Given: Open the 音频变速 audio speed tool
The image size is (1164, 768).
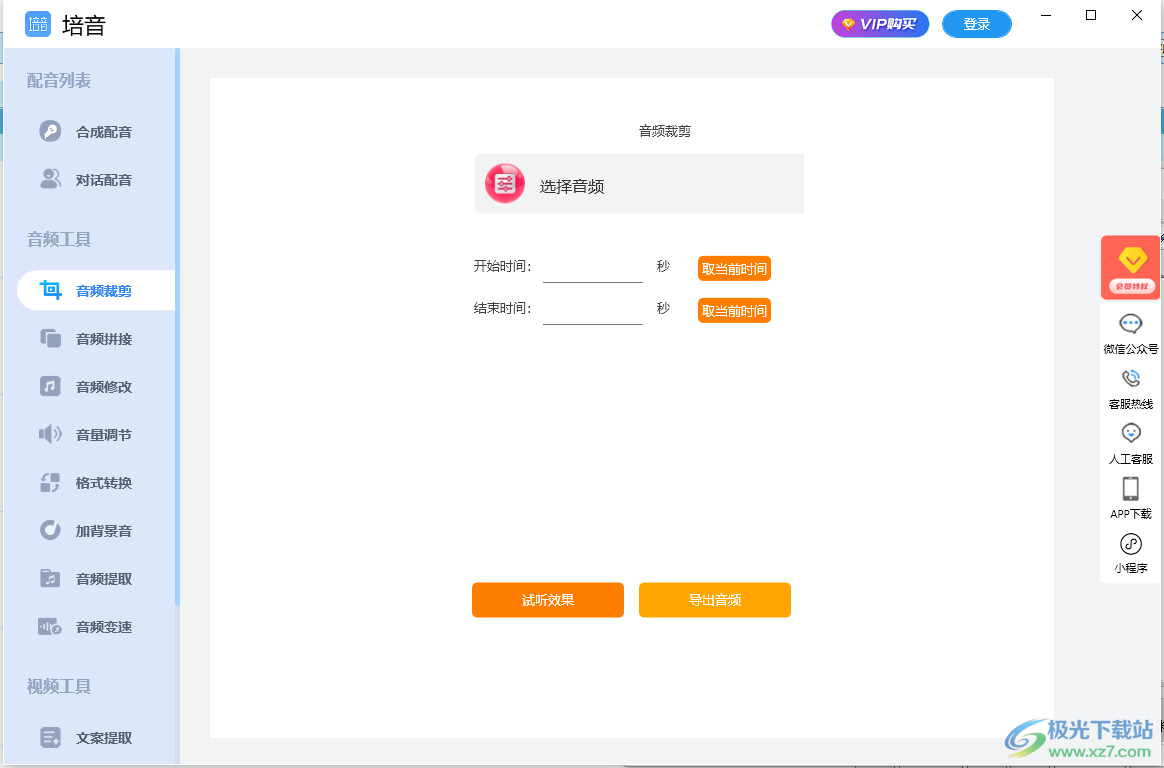Looking at the screenshot, I should pyautogui.click(x=95, y=626).
